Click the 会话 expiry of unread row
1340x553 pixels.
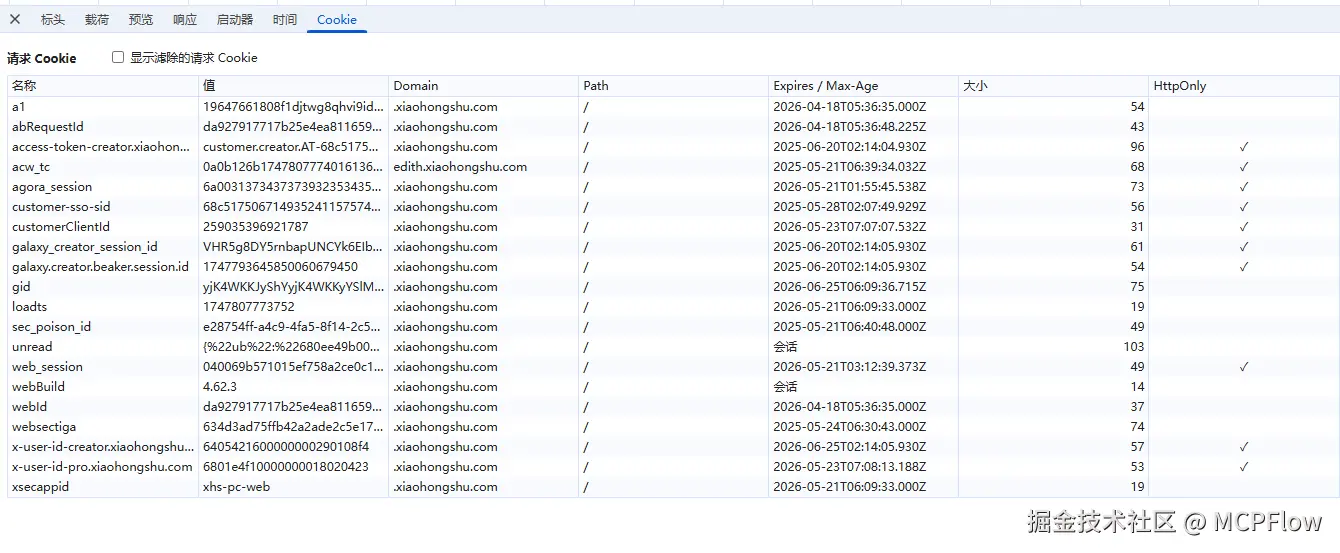pos(785,347)
